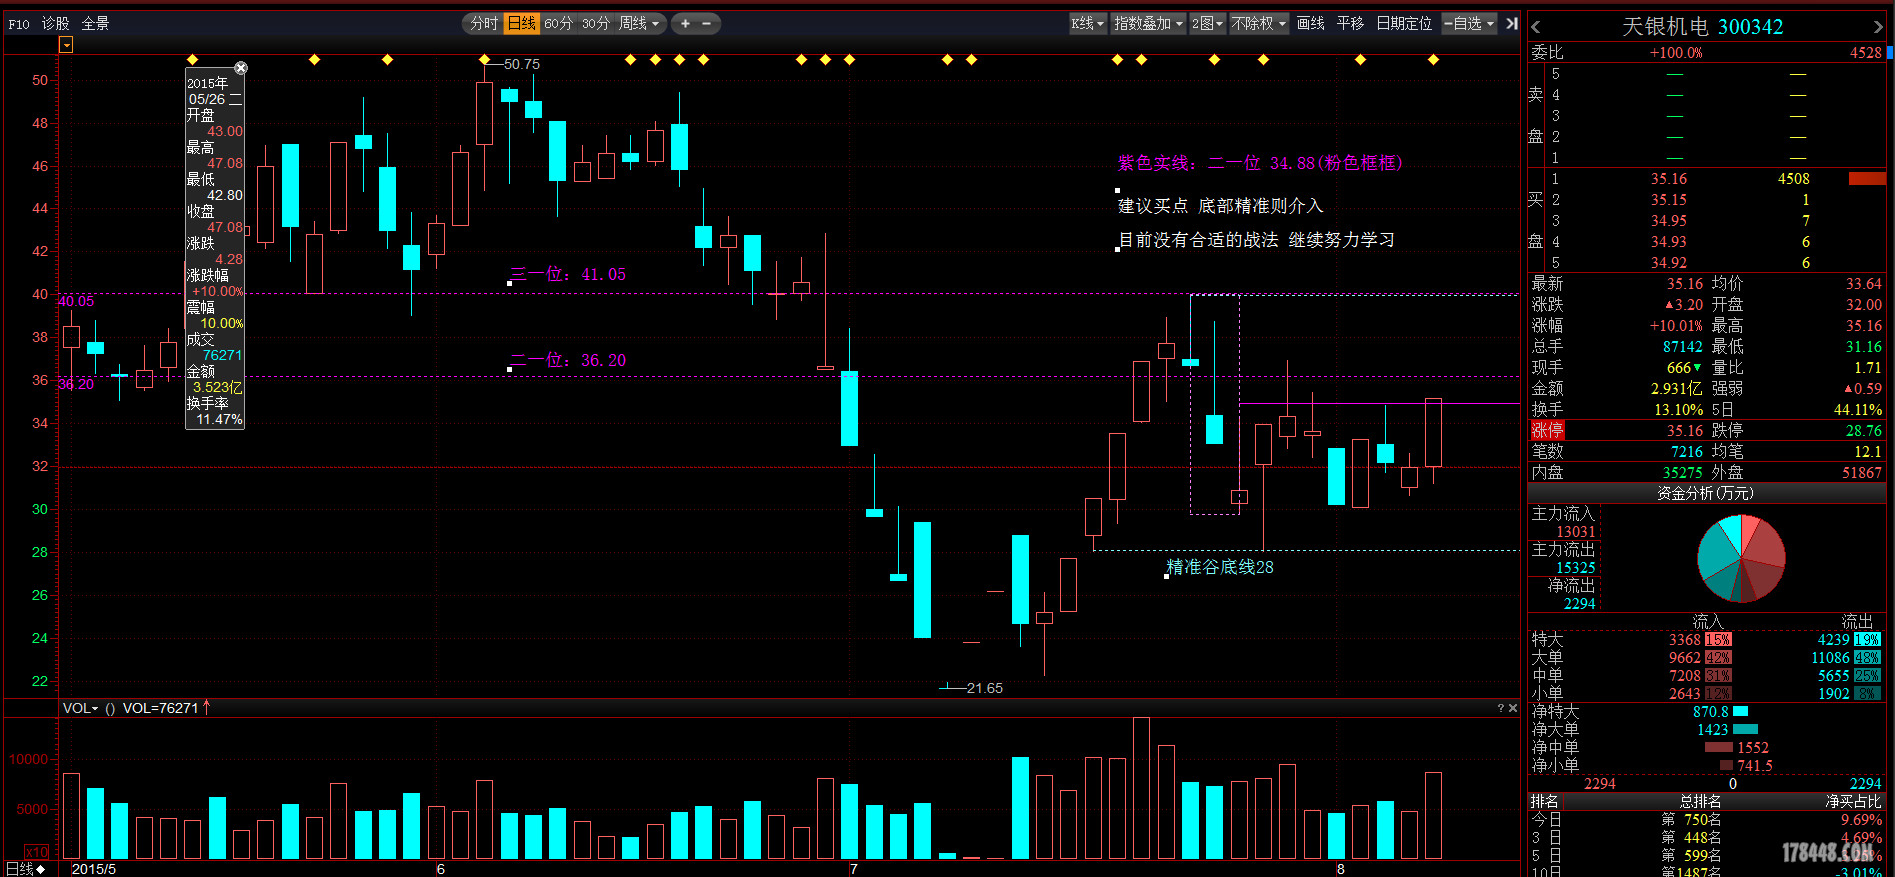Image resolution: width=1895 pixels, height=877 pixels.
Task: Go to next stock with right arrow
Action: (x=1878, y=27)
